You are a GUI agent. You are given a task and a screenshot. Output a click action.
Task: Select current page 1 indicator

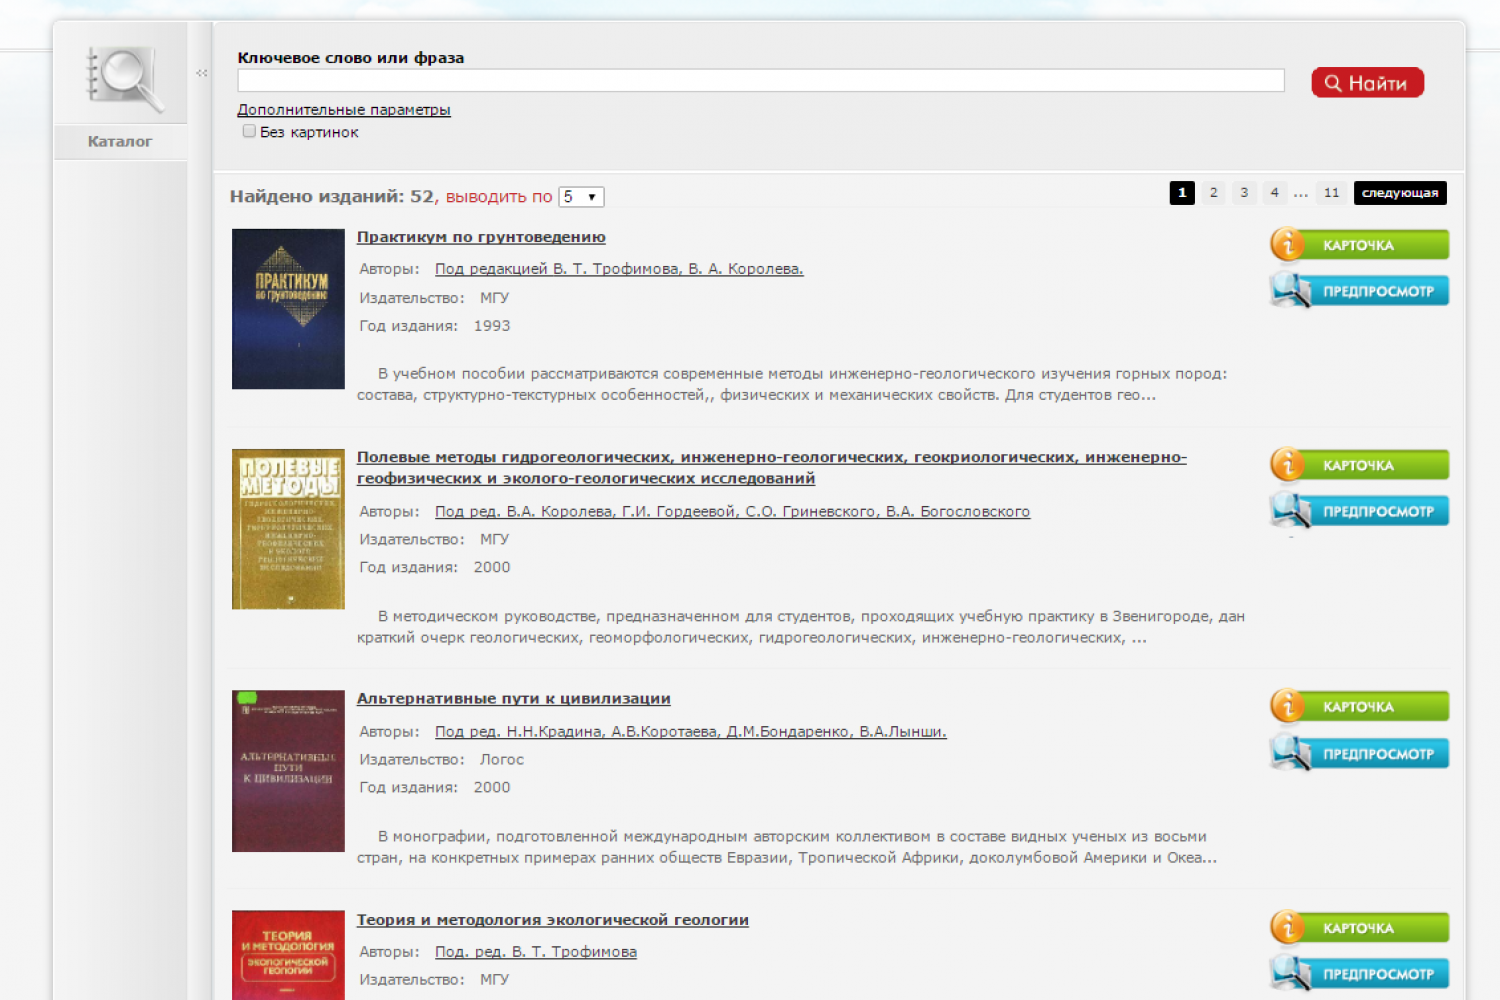[x=1182, y=193]
